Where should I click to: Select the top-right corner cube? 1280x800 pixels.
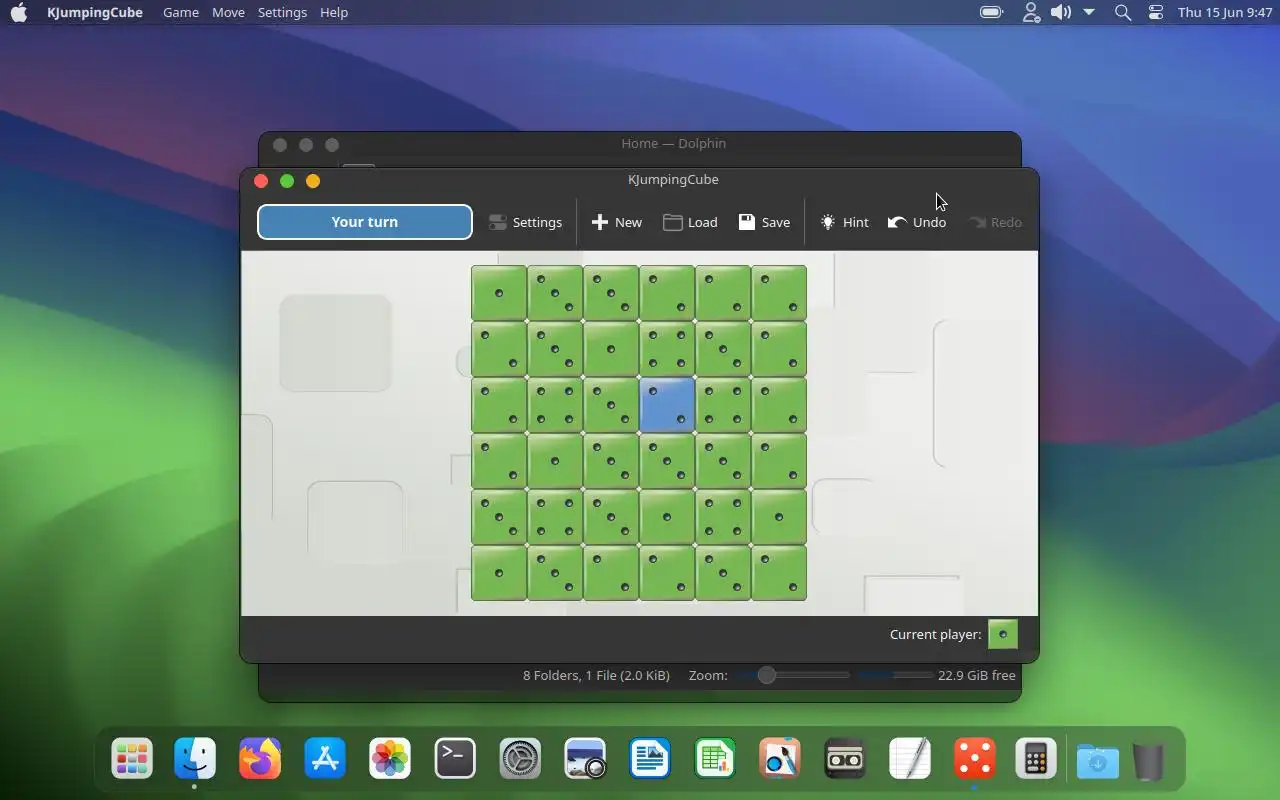click(779, 293)
